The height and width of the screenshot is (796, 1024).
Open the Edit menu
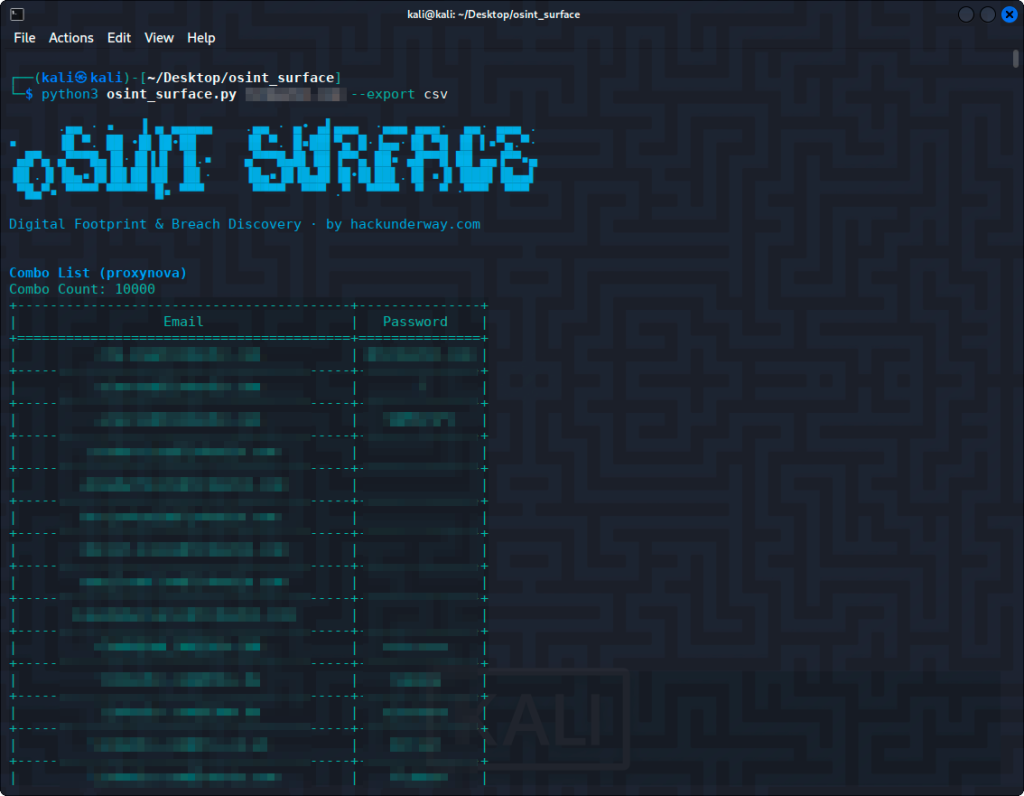[x=119, y=37]
